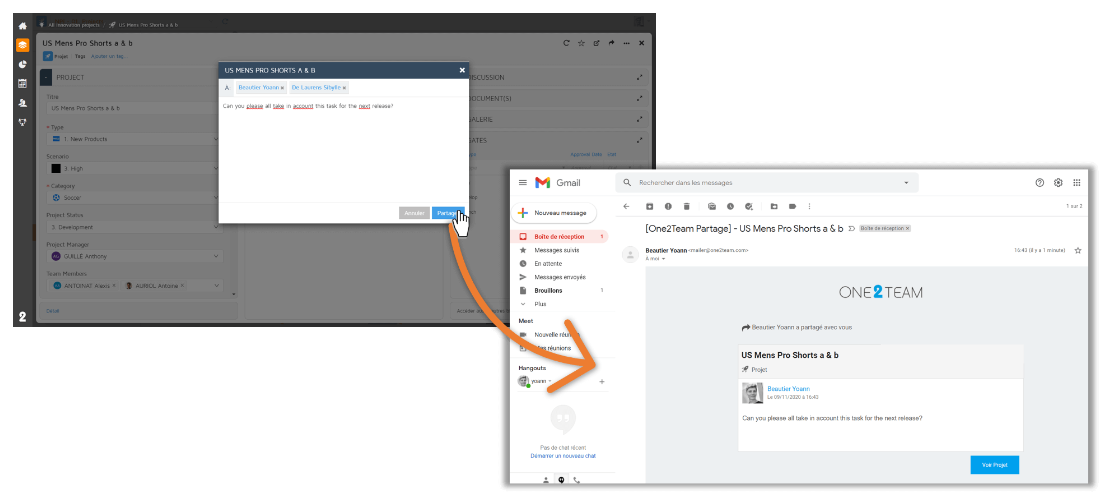Star the project in the header toolbar

pyautogui.click(x=581, y=43)
